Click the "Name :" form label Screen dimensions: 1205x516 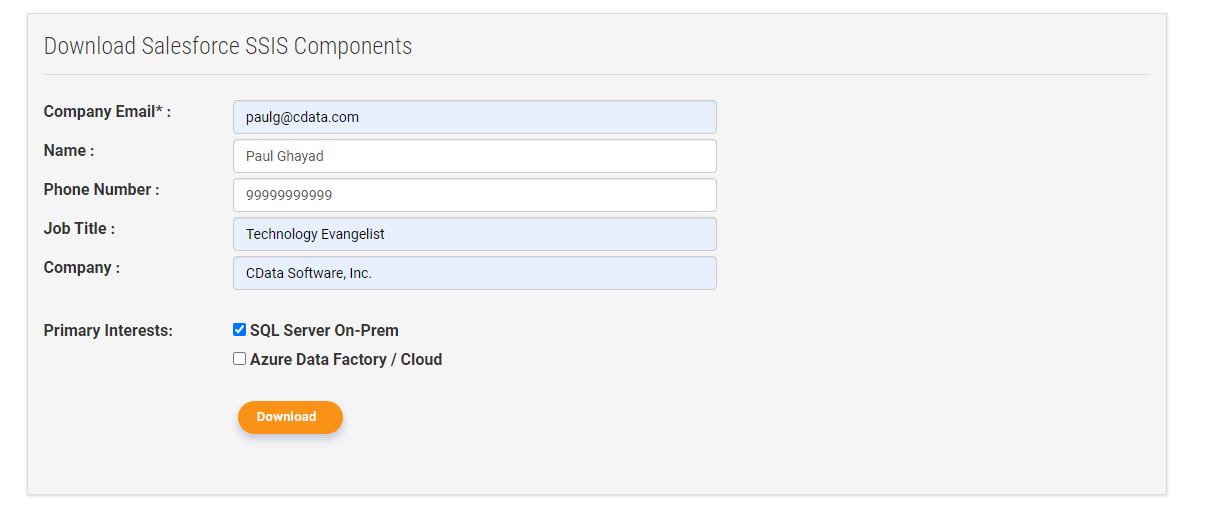(x=68, y=151)
